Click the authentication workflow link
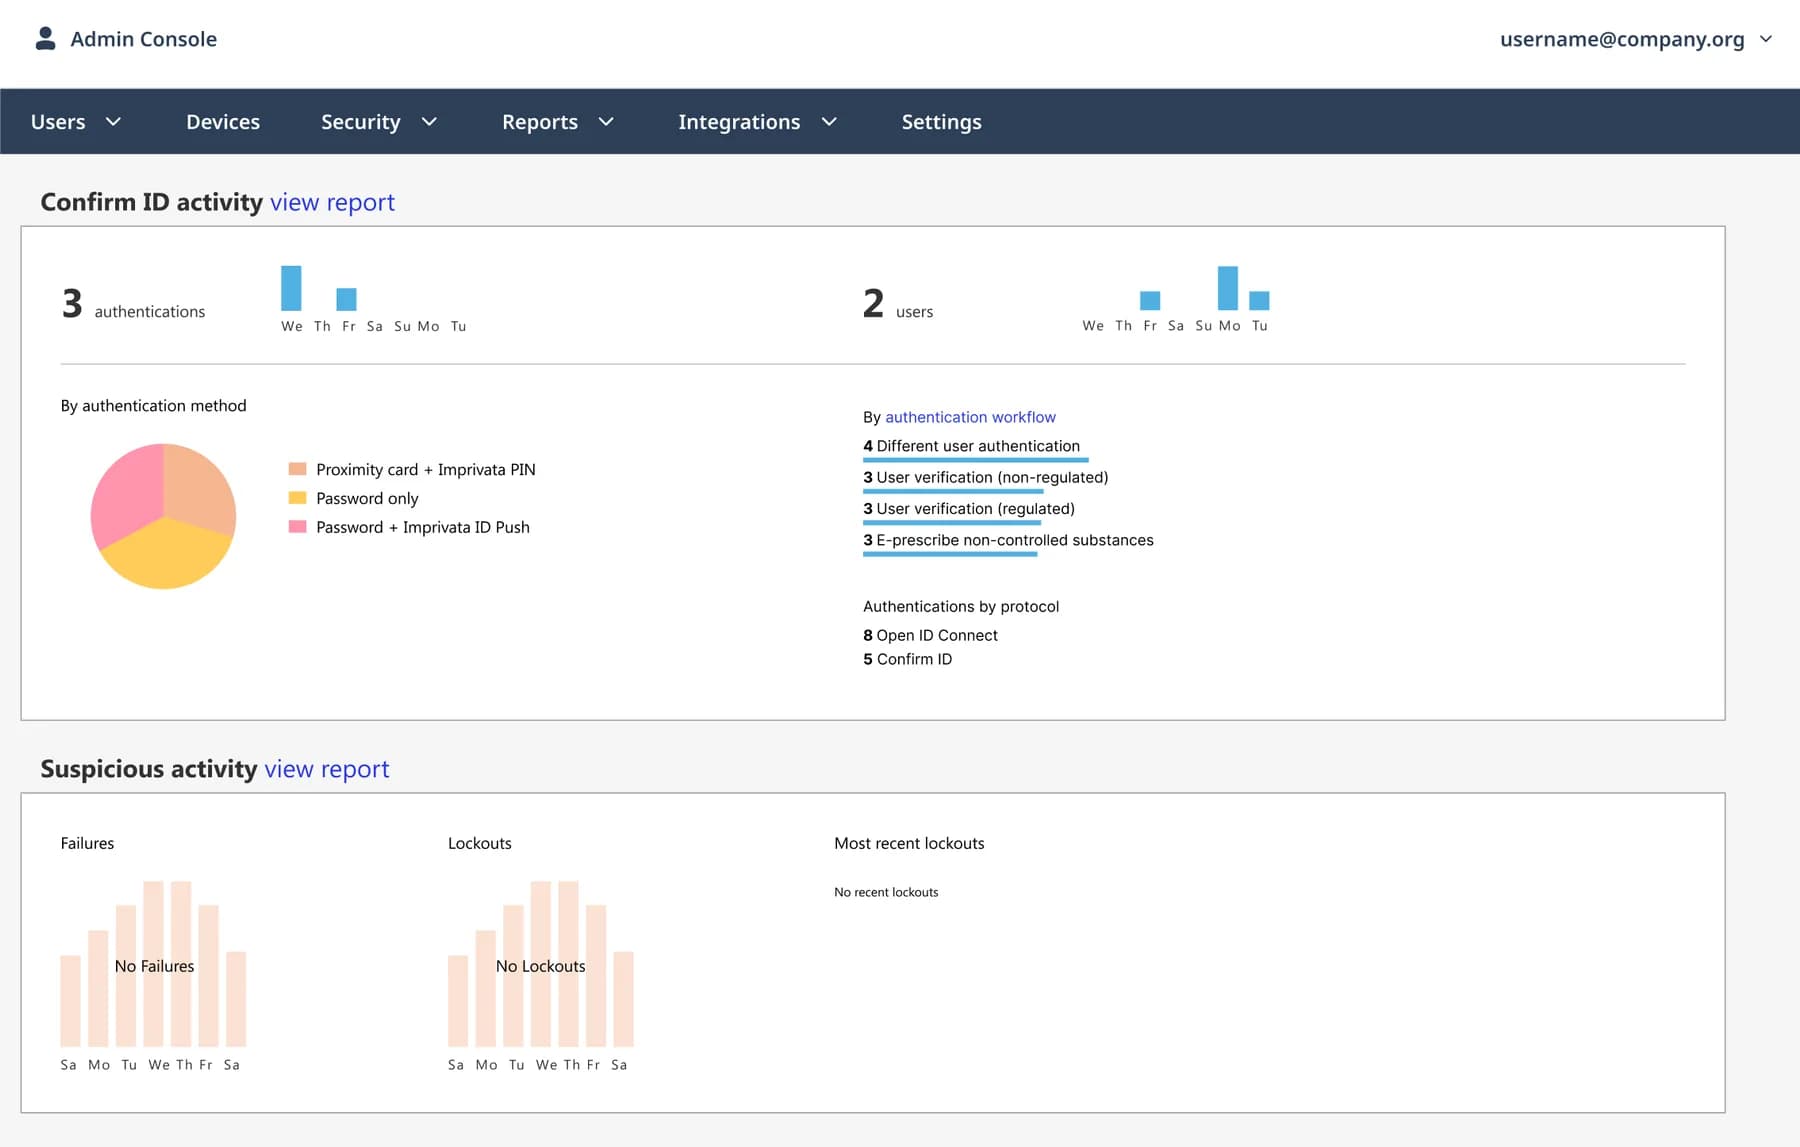 [970, 417]
